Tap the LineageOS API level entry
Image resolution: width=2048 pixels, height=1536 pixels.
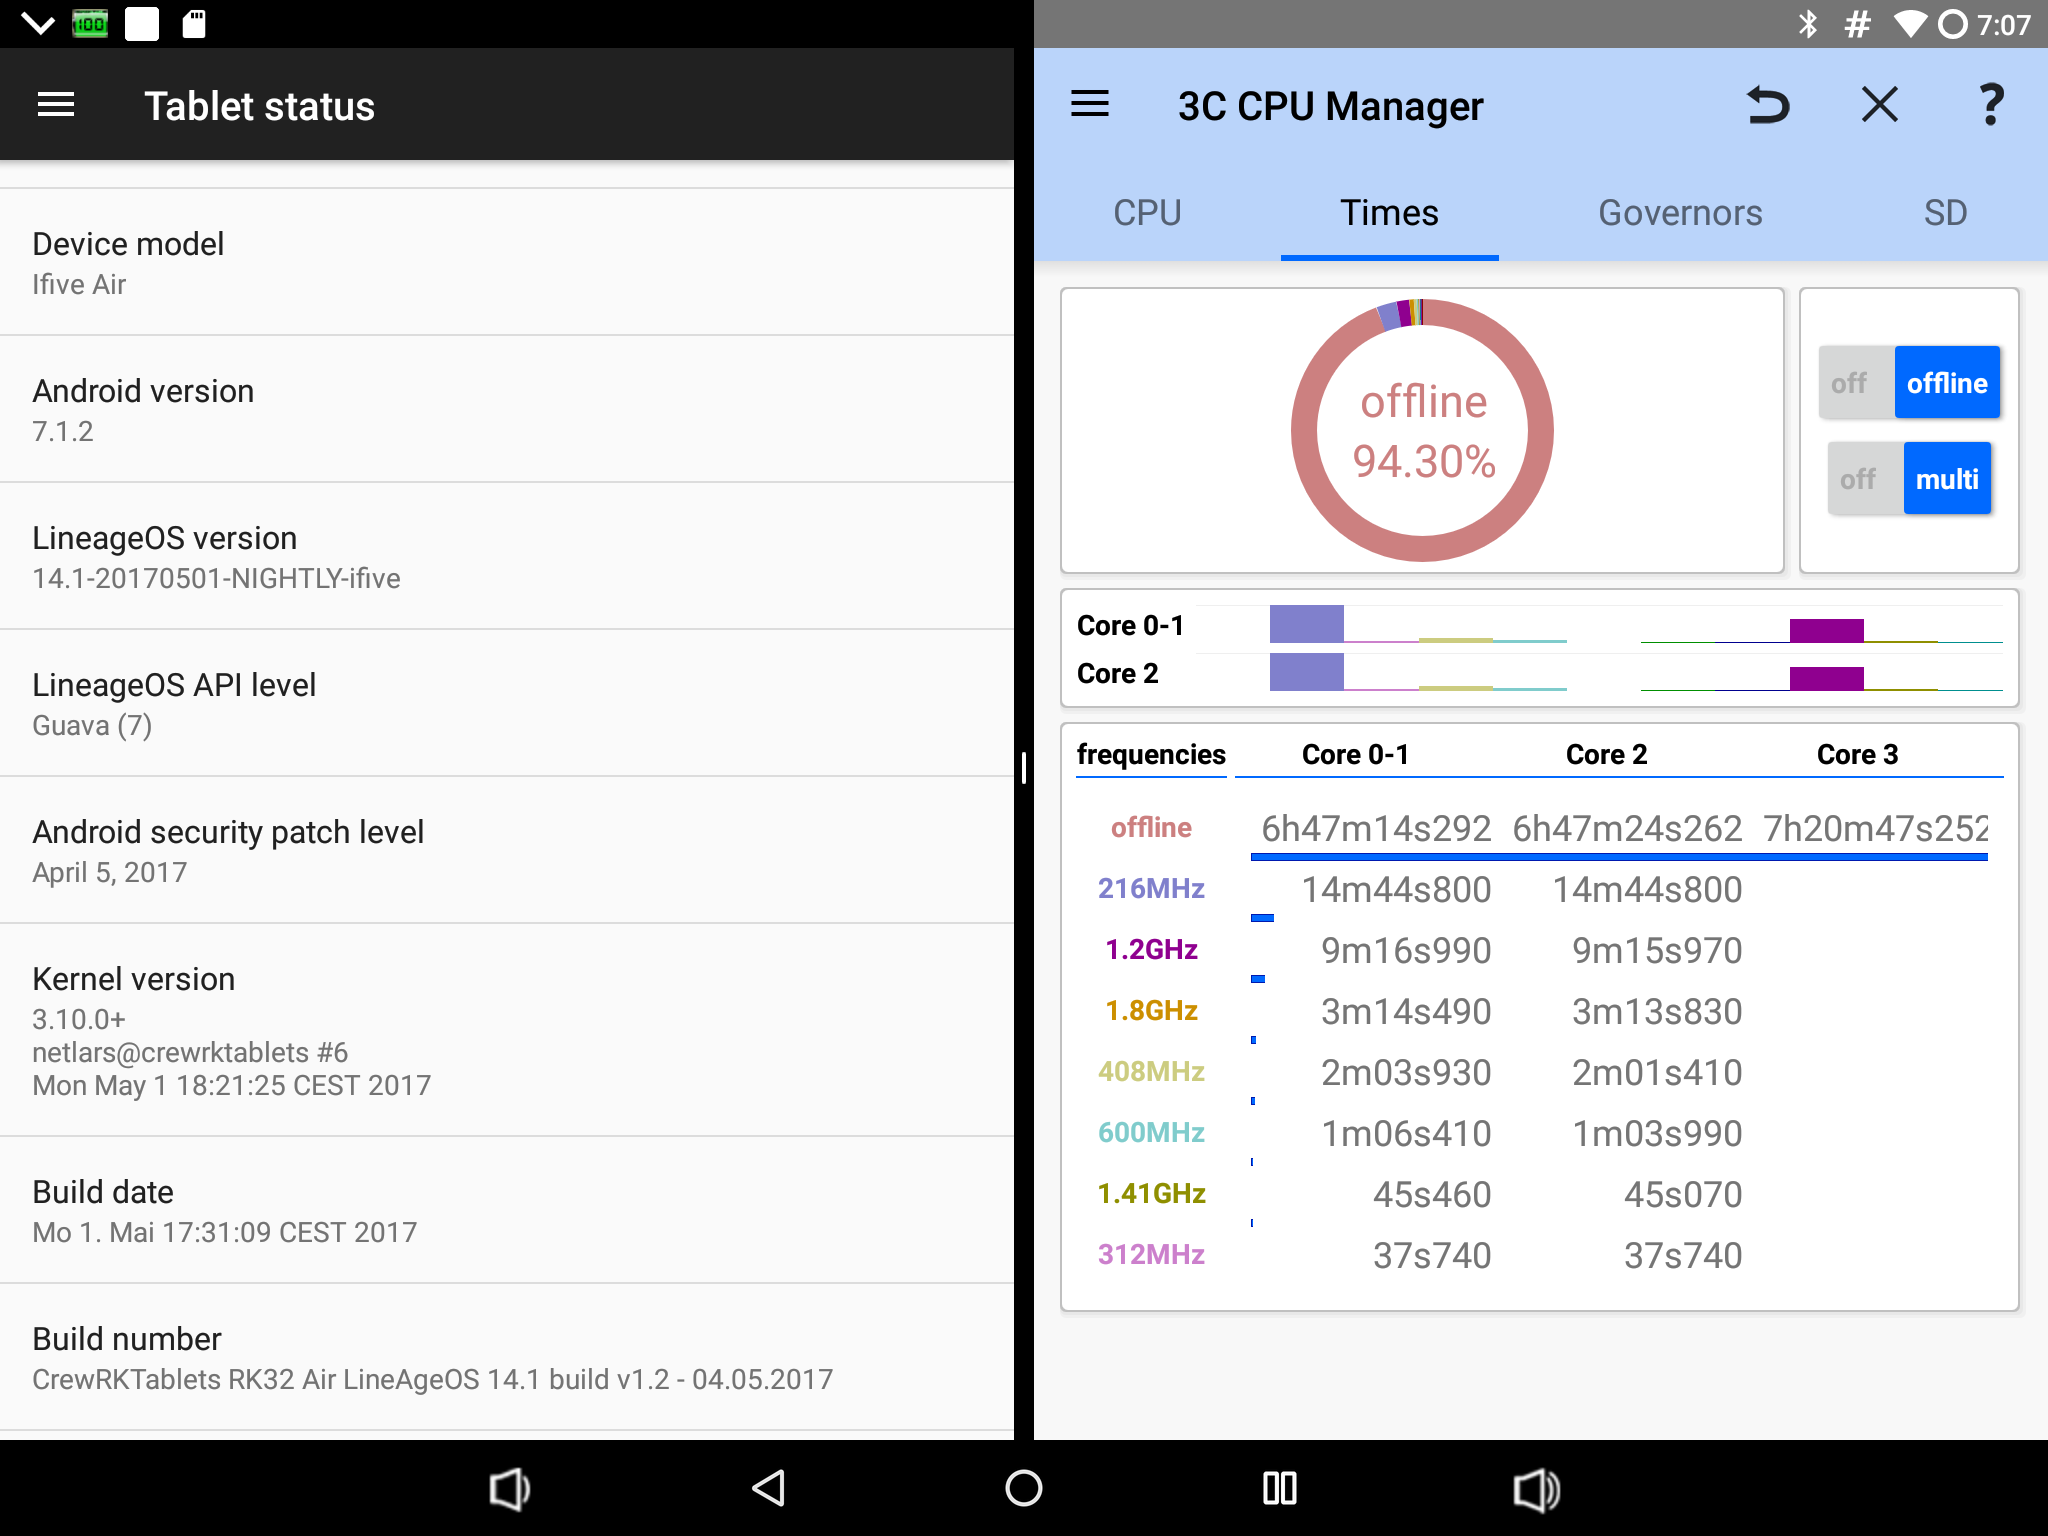click(x=507, y=704)
